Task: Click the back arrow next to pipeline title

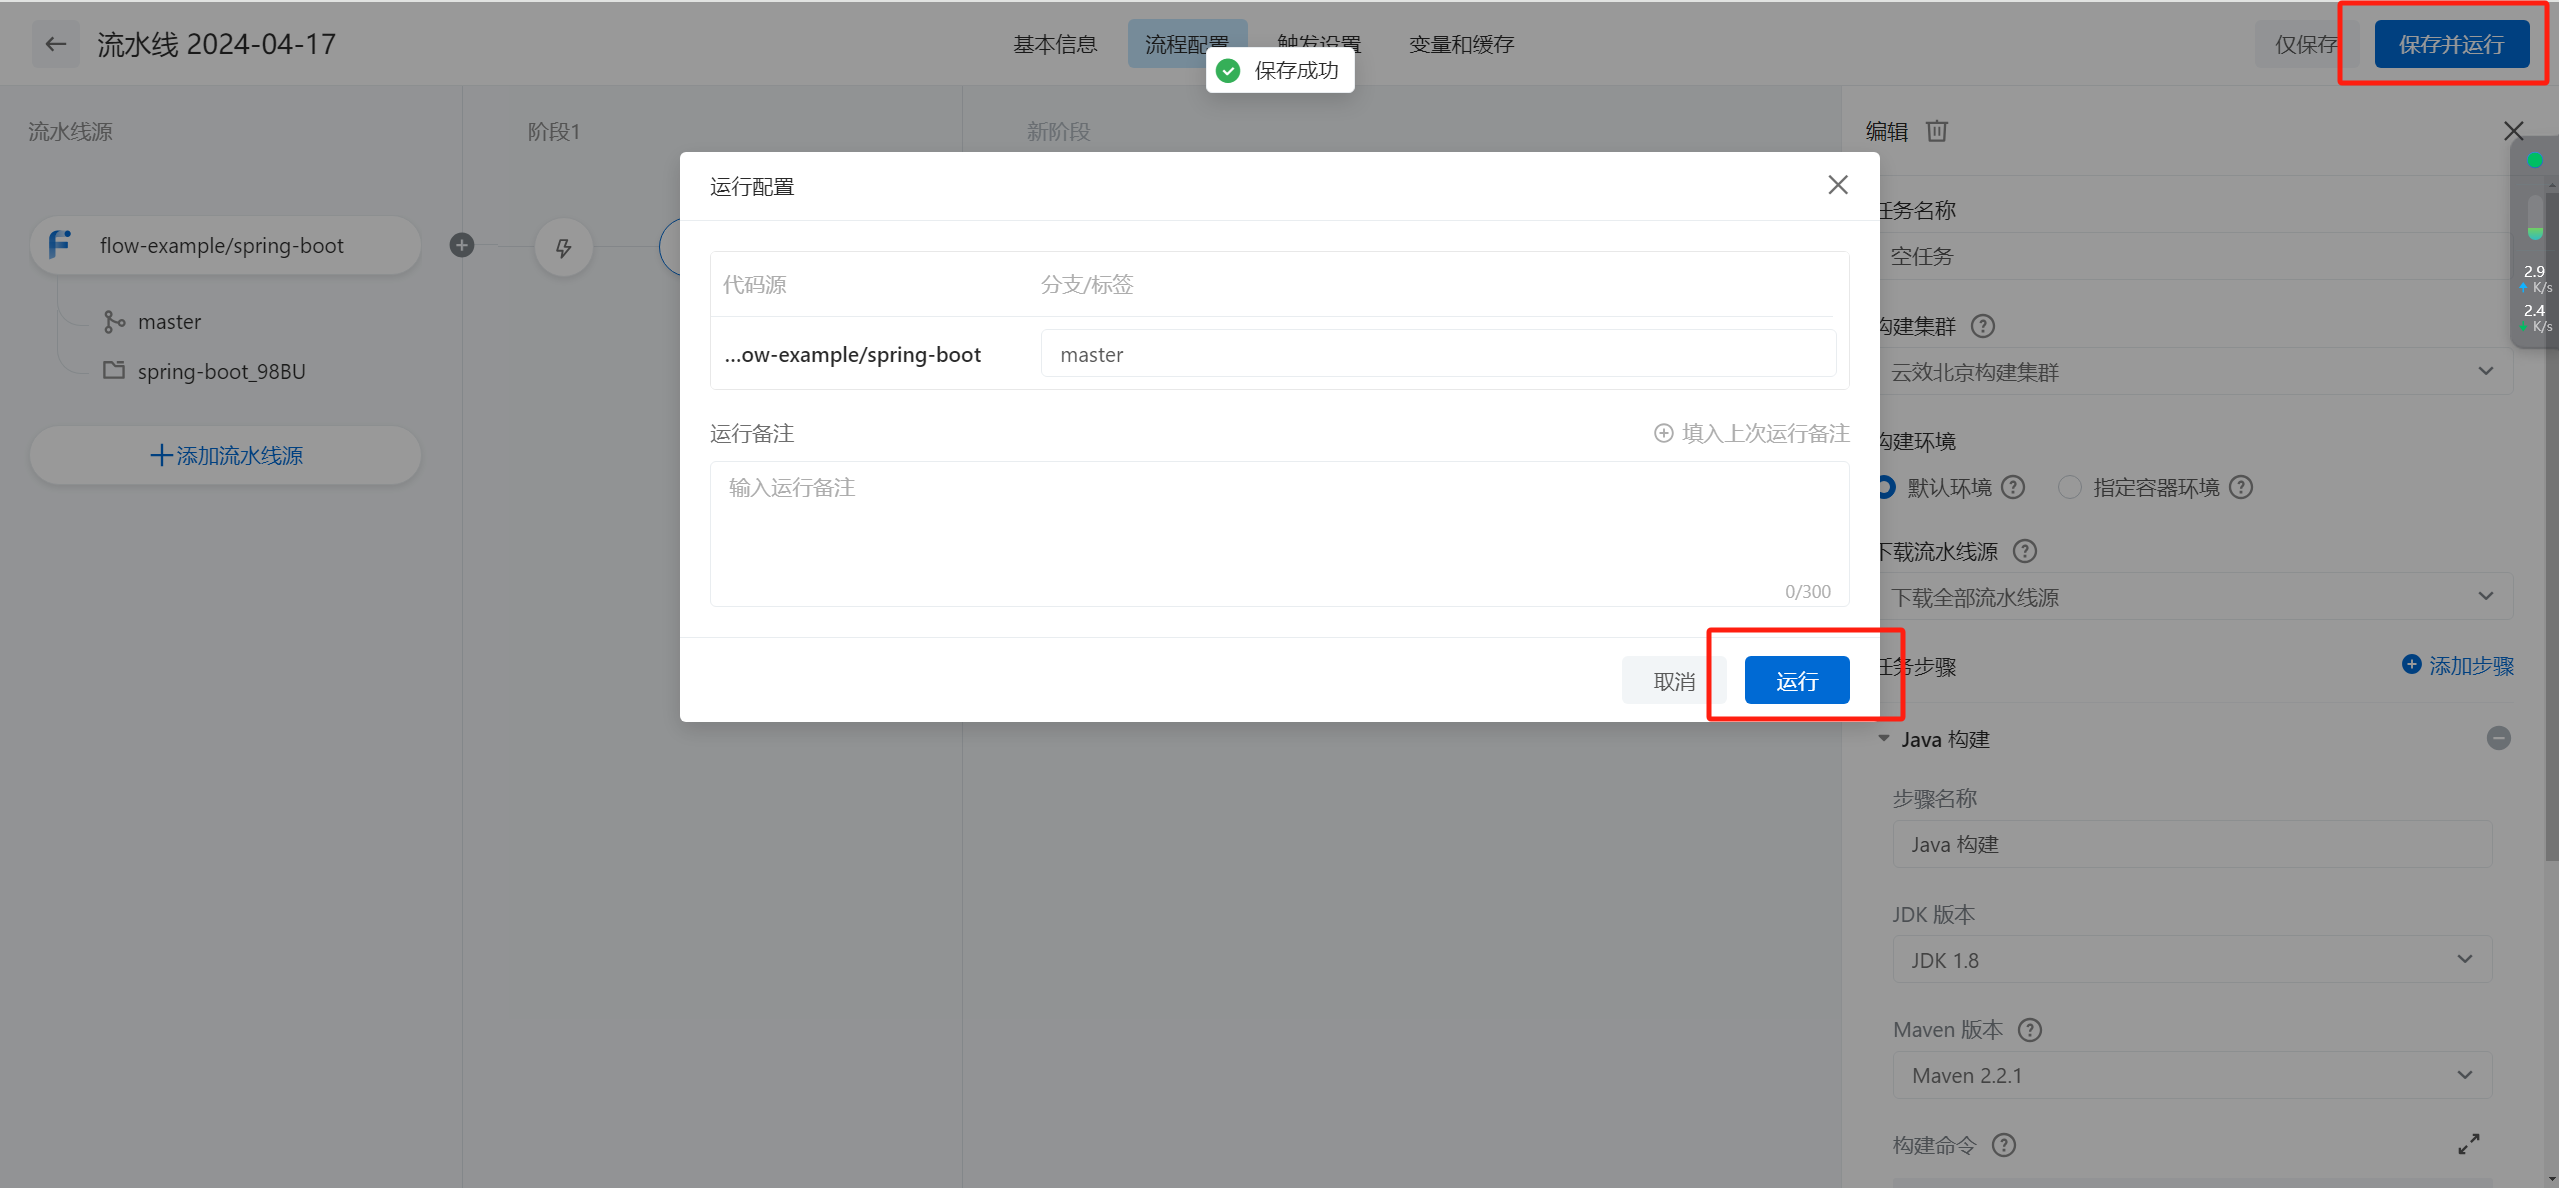Action: tap(56, 44)
